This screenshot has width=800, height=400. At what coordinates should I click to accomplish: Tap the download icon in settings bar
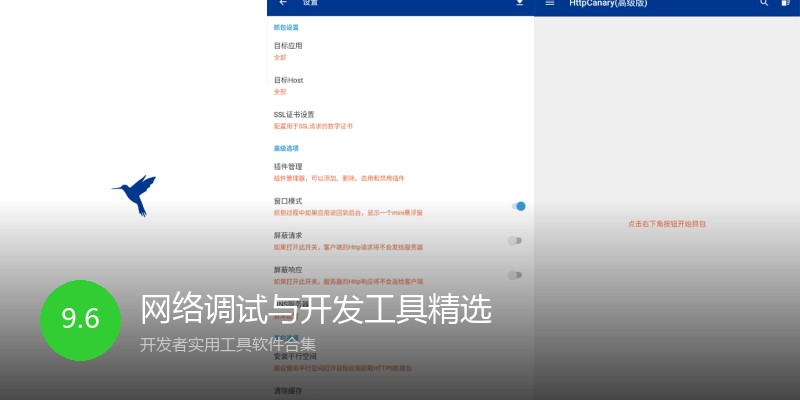[519, 3]
